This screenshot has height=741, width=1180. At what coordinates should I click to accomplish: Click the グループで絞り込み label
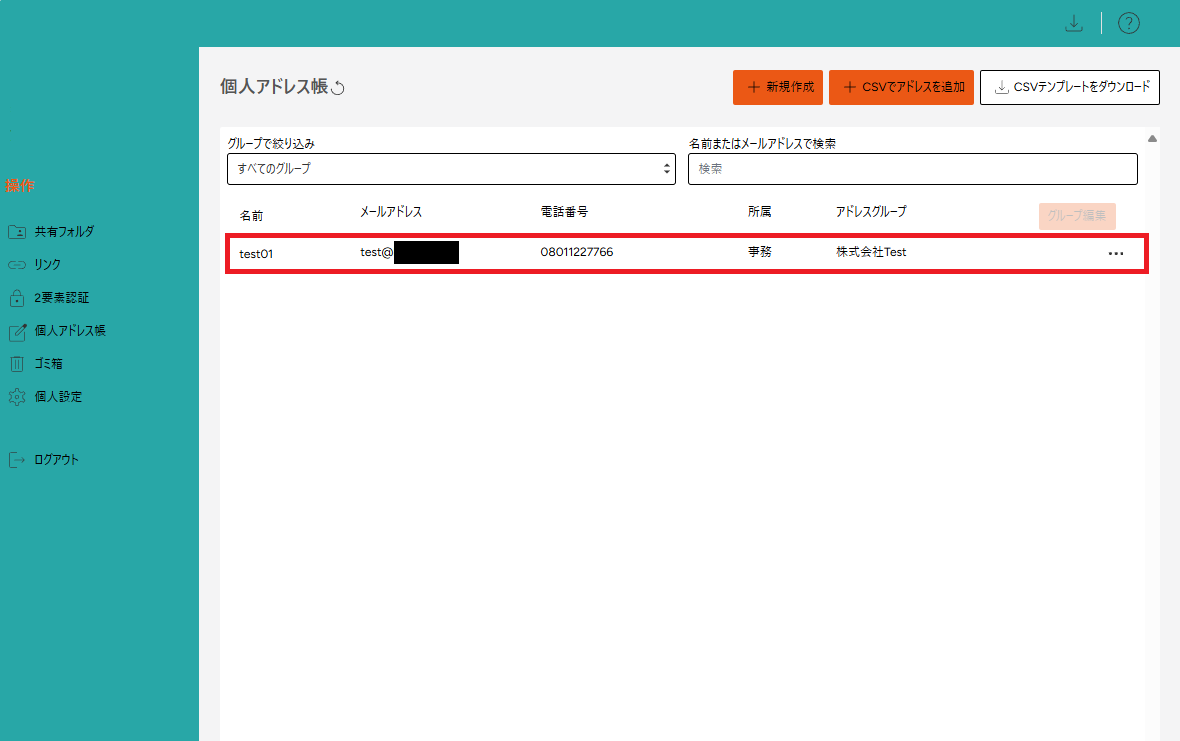(271, 144)
